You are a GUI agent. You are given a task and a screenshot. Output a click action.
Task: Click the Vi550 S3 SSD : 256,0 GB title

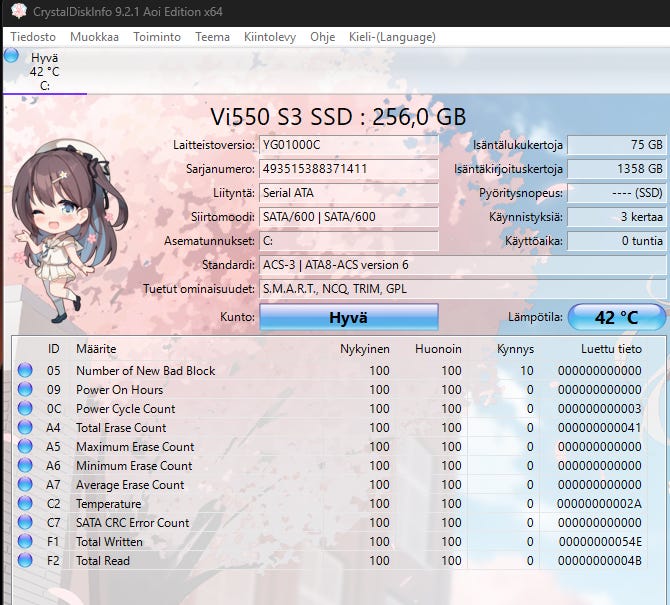click(x=338, y=117)
